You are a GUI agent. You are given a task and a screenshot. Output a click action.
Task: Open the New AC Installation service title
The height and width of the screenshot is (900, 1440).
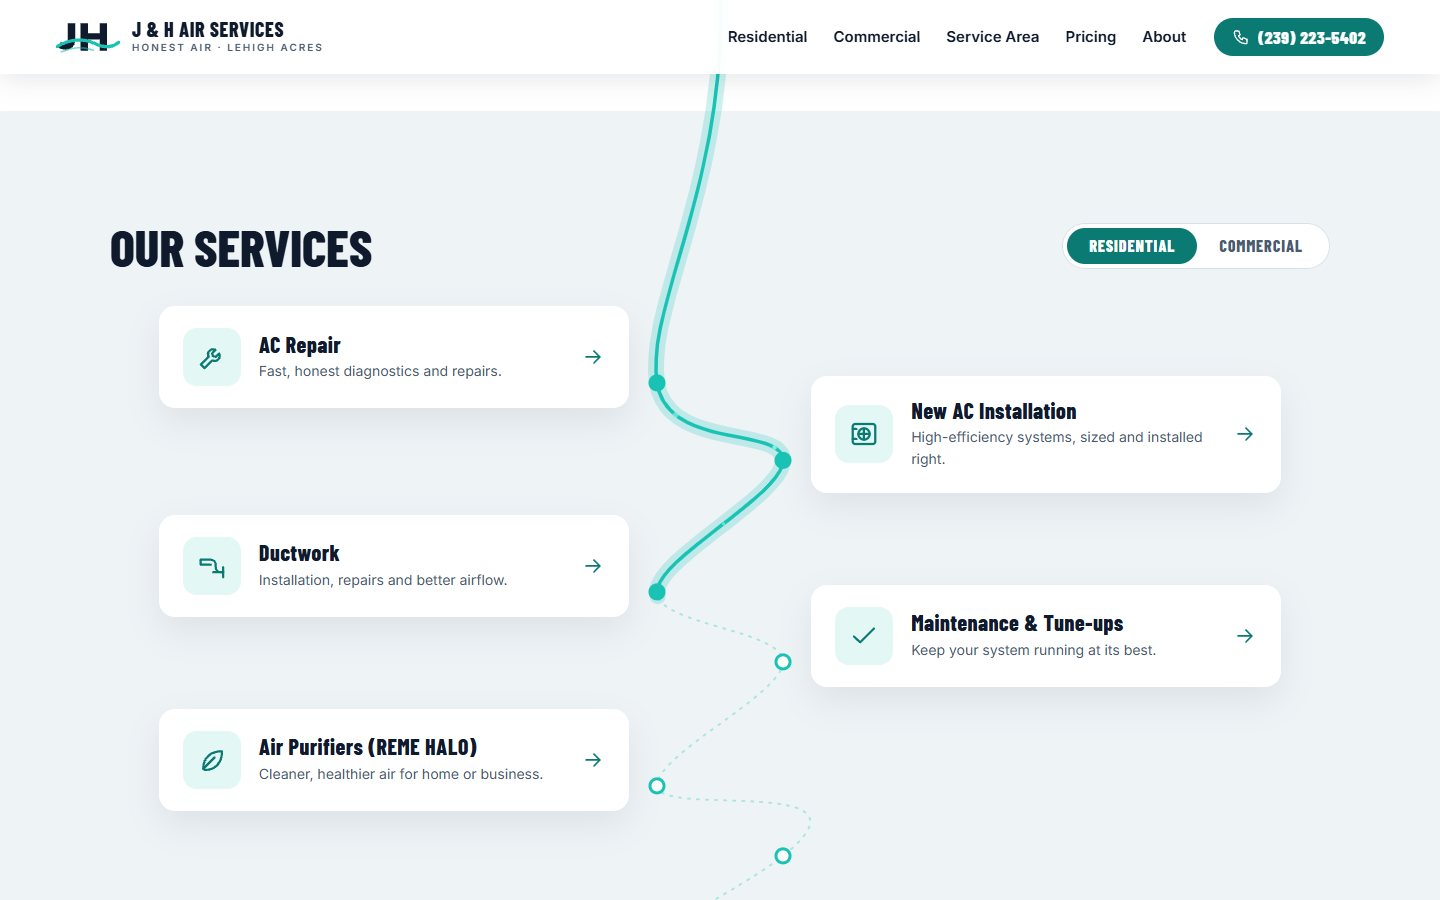pyautogui.click(x=993, y=411)
